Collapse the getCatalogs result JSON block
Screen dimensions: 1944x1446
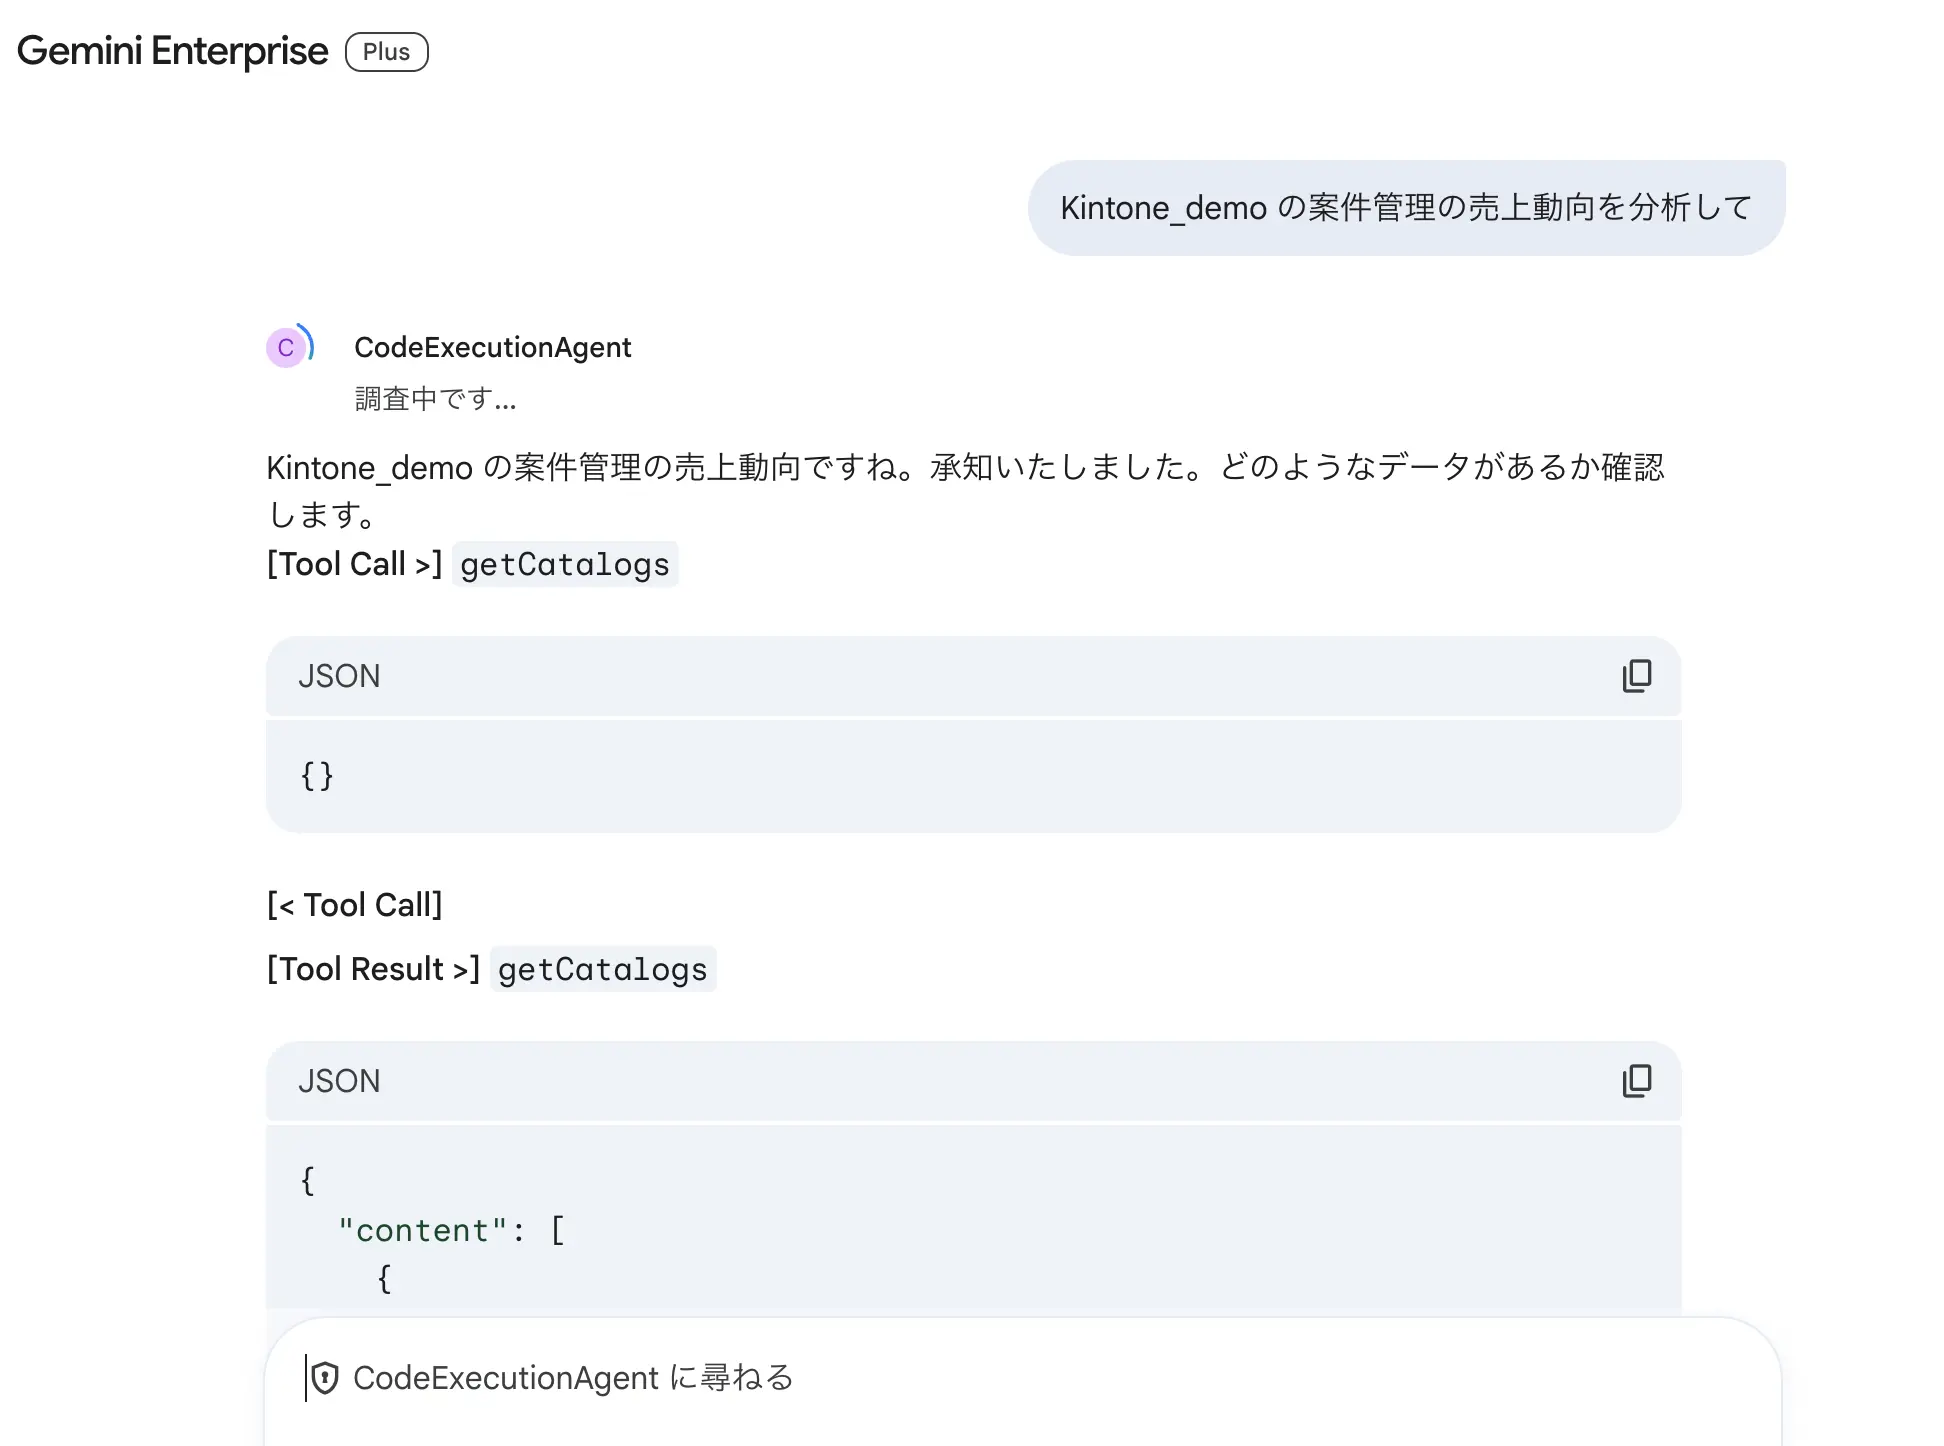click(x=340, y=1081)
